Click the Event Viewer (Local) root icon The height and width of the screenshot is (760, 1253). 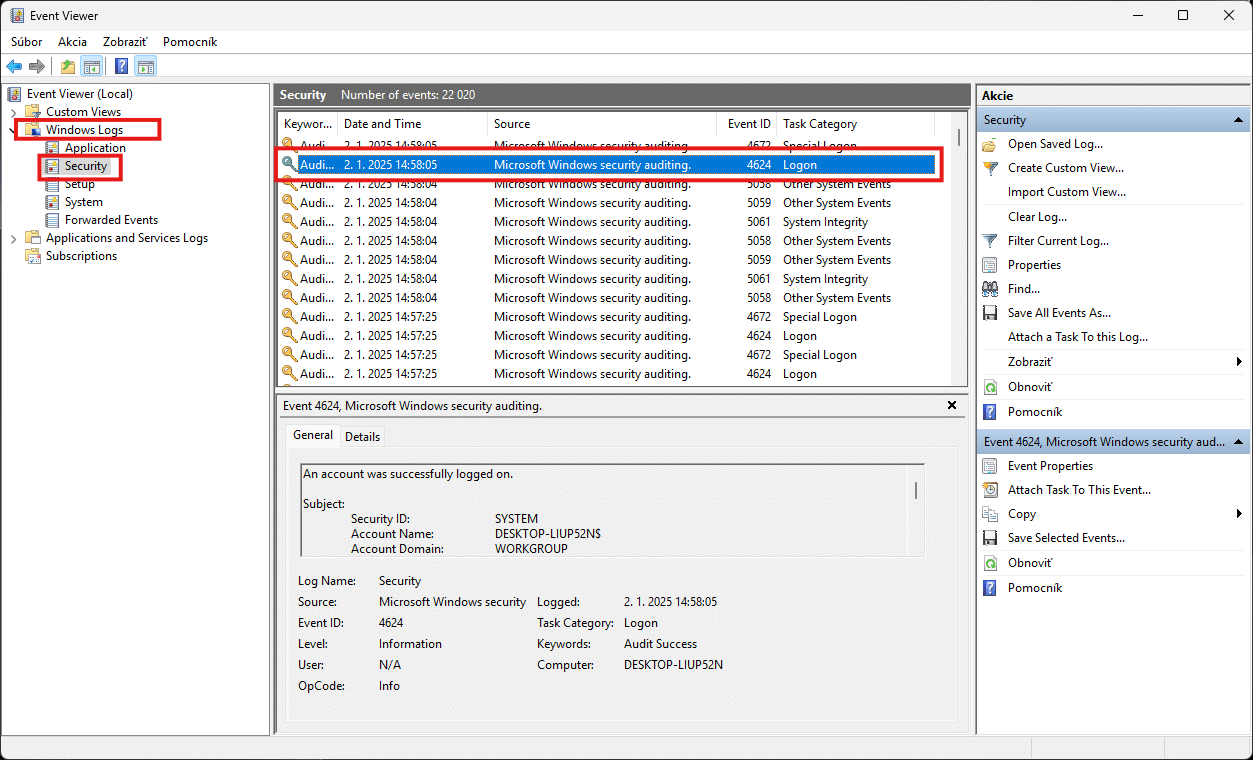tap(15, 94)
